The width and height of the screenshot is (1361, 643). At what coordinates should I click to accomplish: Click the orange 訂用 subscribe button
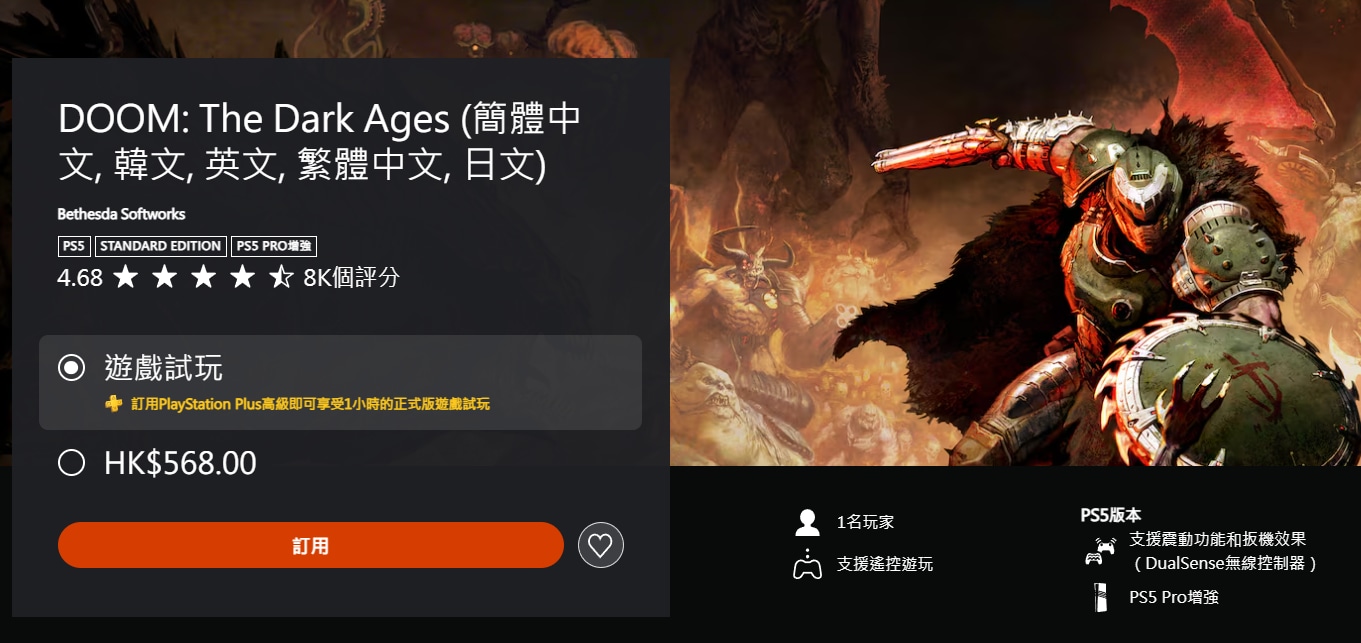click(x=311, y=545)
